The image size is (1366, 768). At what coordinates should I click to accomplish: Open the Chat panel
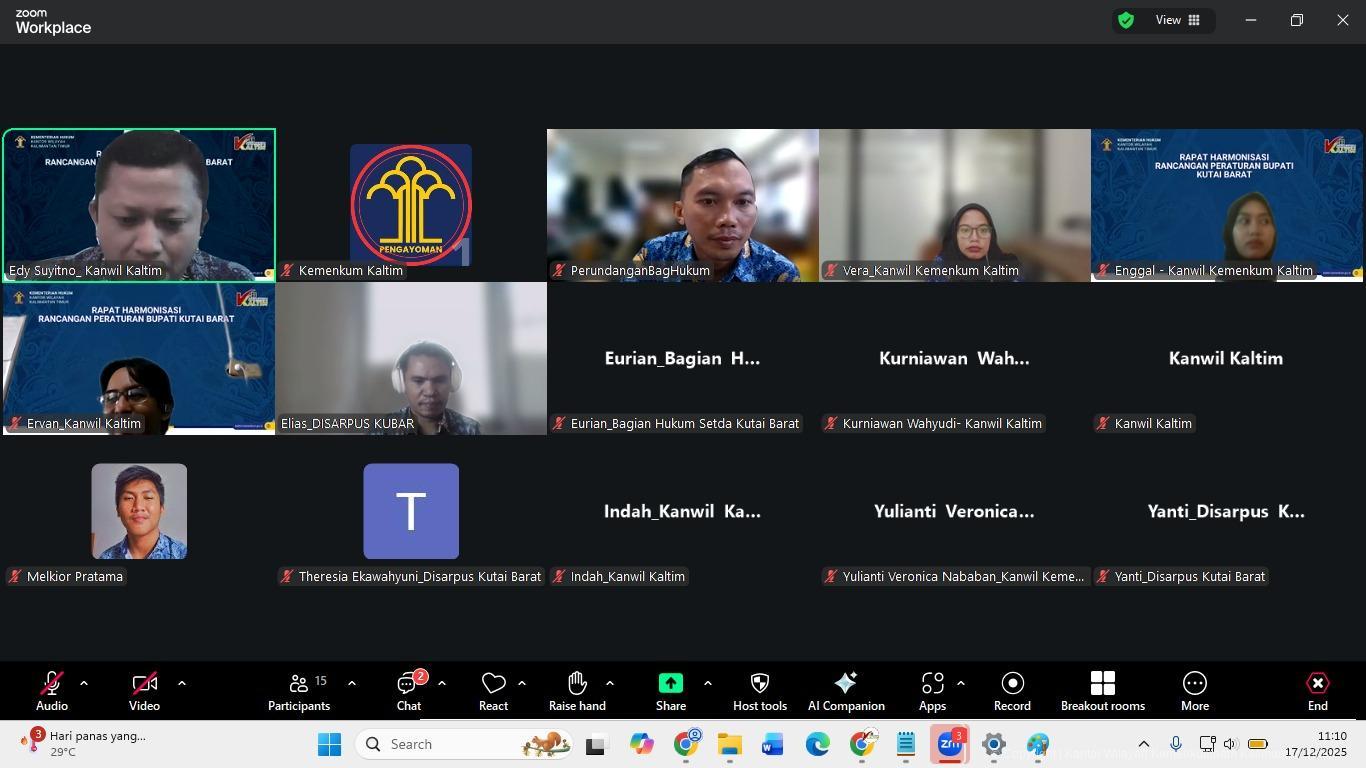(408, 691)
